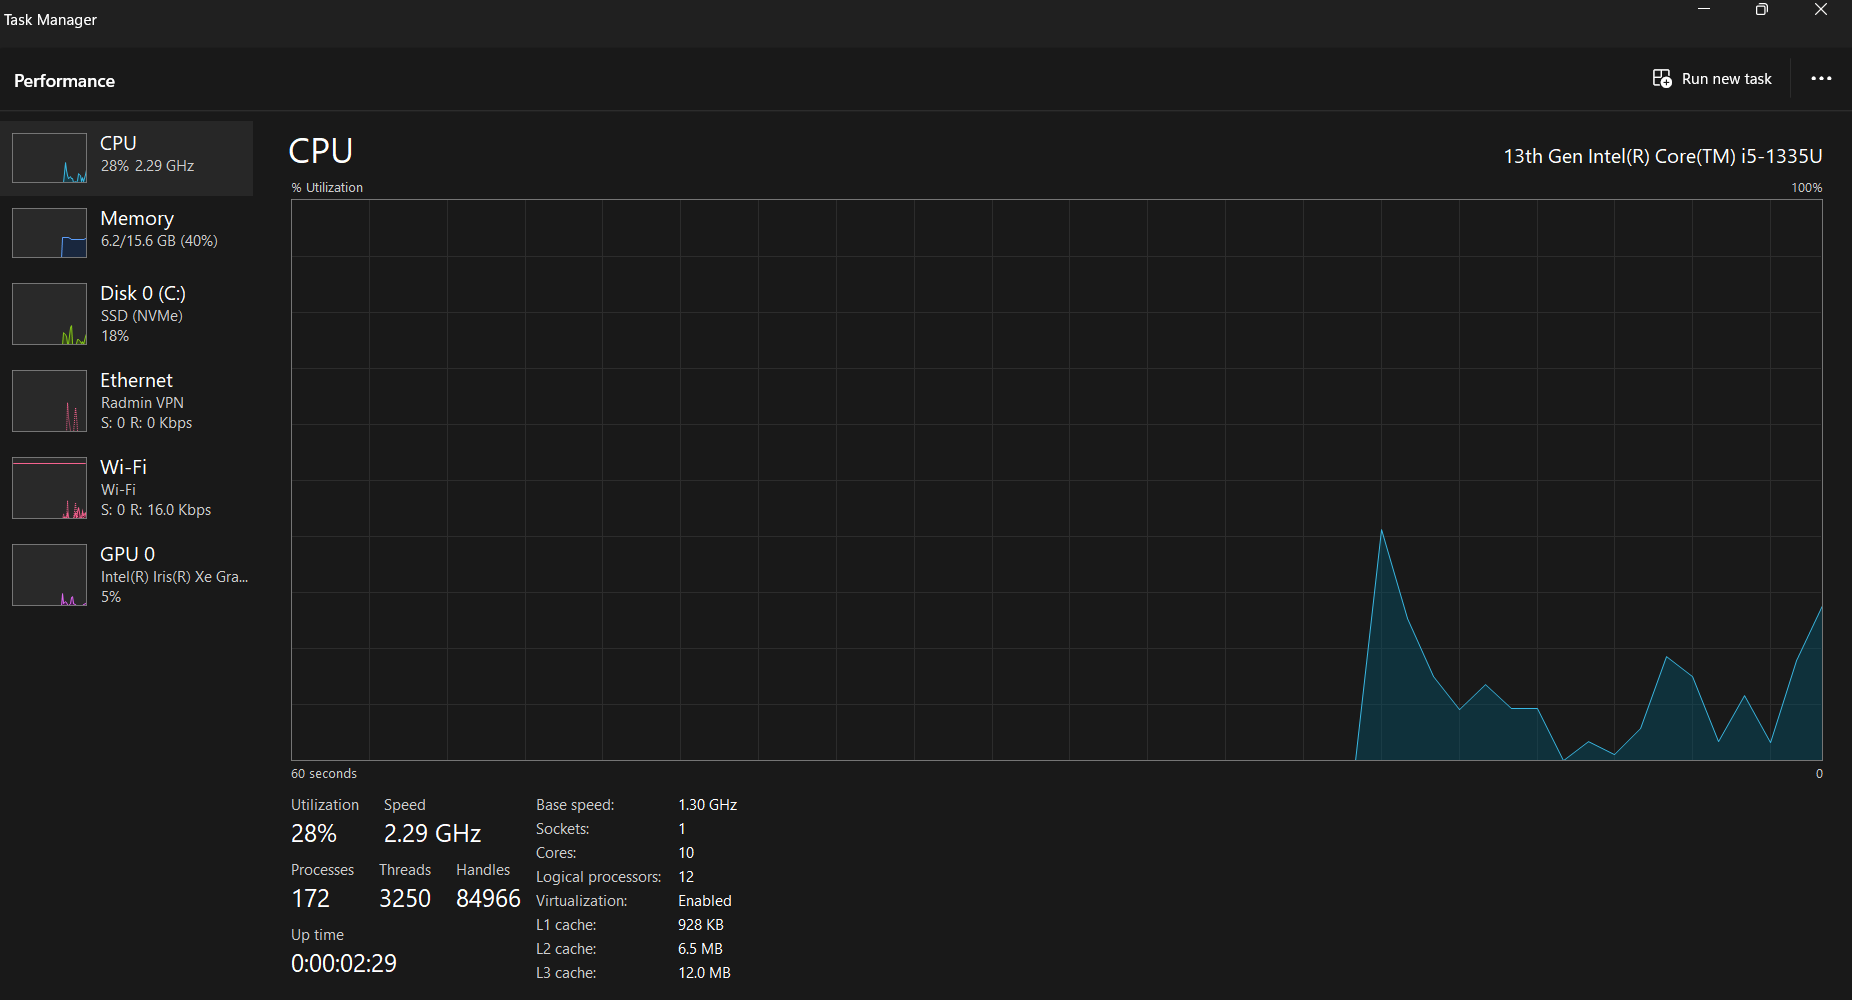This screenshot has width=1852, height=1000.
Task: Open the Memory usage thumbnail graph
Action: tap(49, 233)
